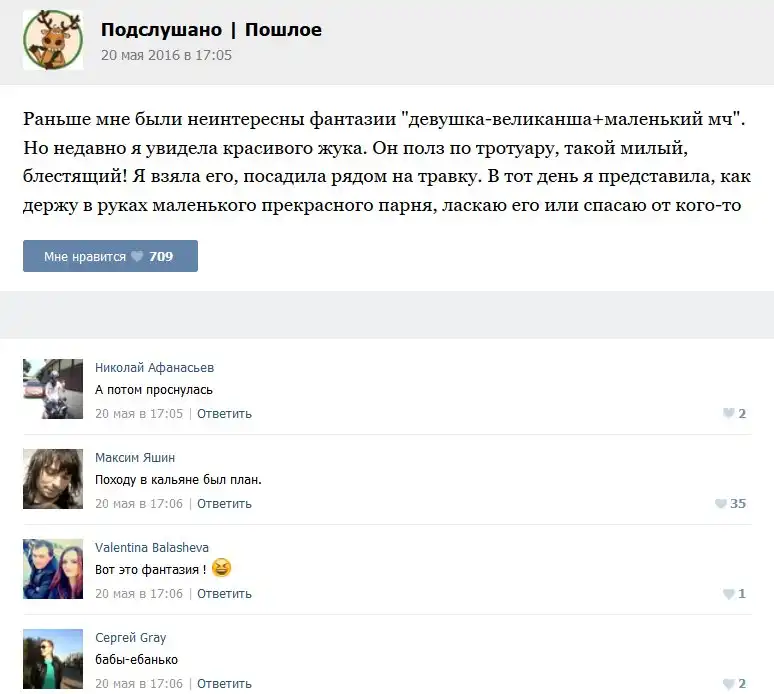This screenshot has width=774, height=694.
Task: Reply to Максим Яшин's comment with Ответить
Action: pyautogui.click(x=224, y=504)
